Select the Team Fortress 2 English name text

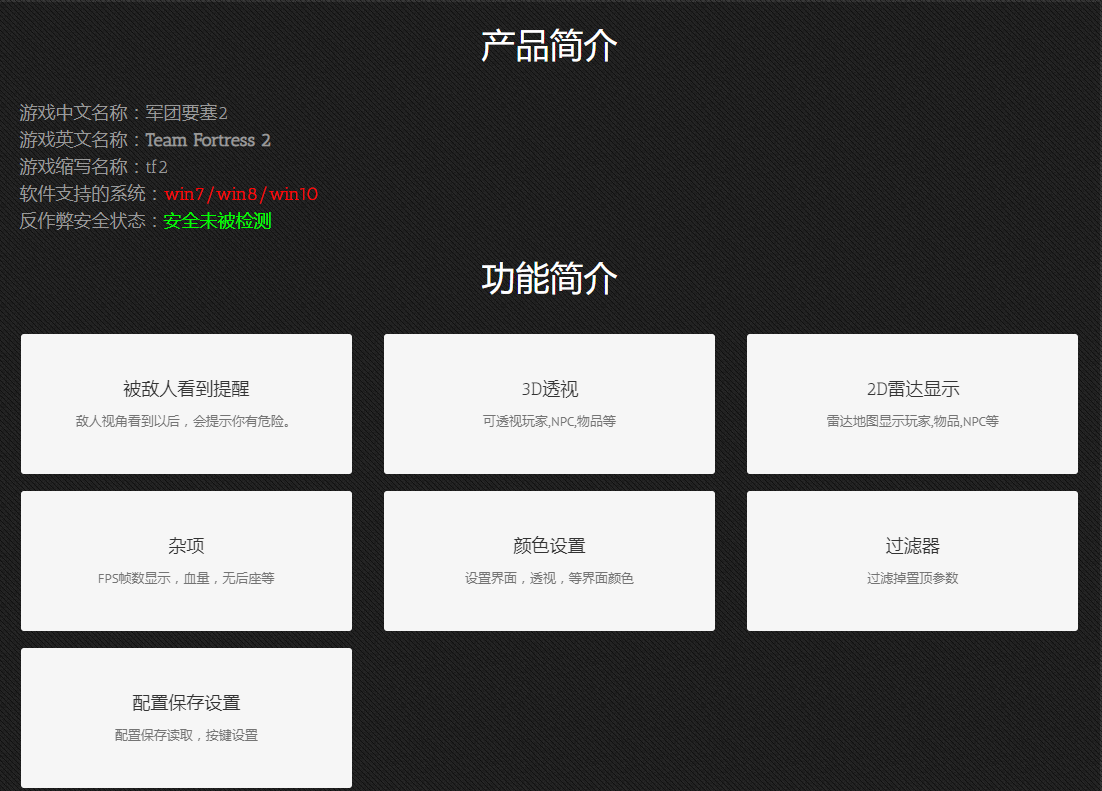208,140
